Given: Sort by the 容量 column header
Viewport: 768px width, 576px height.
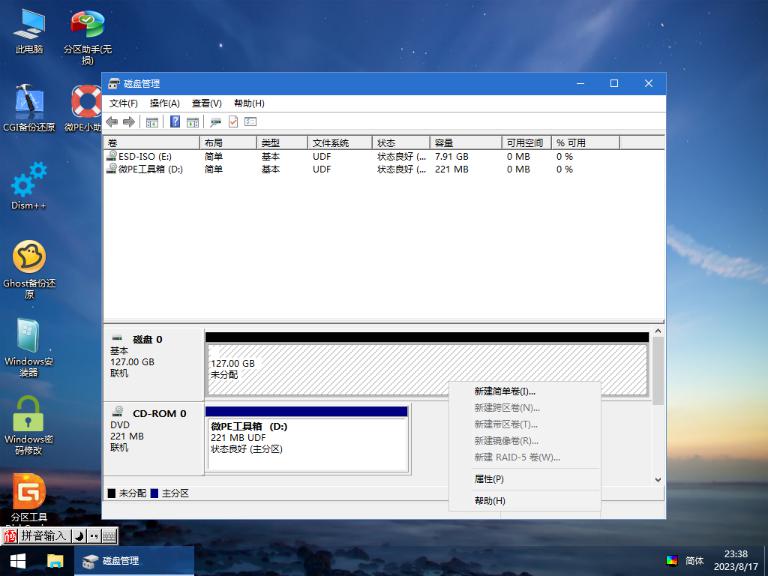Looking at the screenshot, I should pos(466,143).
